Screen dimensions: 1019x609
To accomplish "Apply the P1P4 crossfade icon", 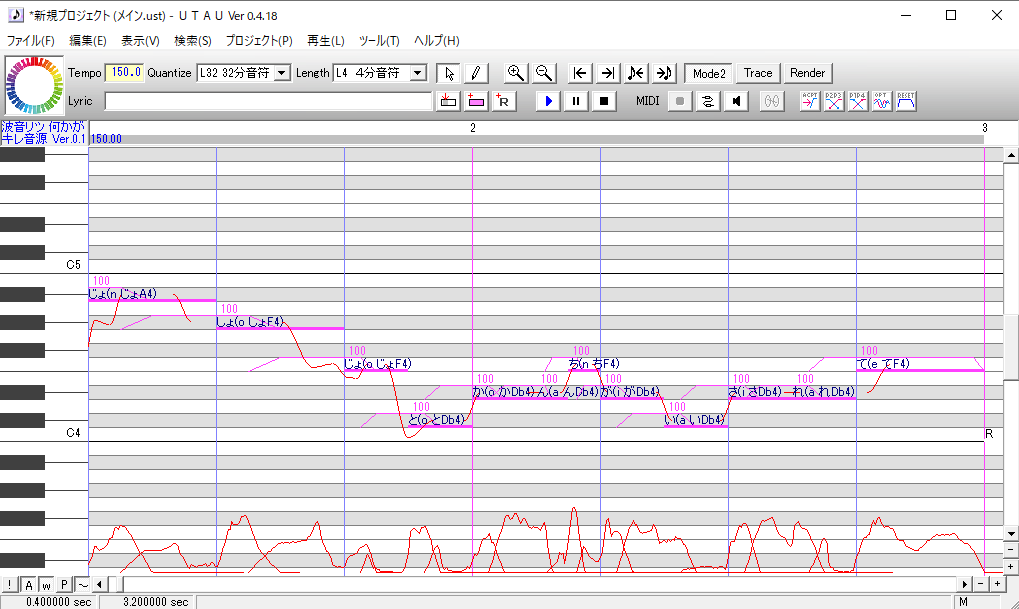I will point(858,101).
